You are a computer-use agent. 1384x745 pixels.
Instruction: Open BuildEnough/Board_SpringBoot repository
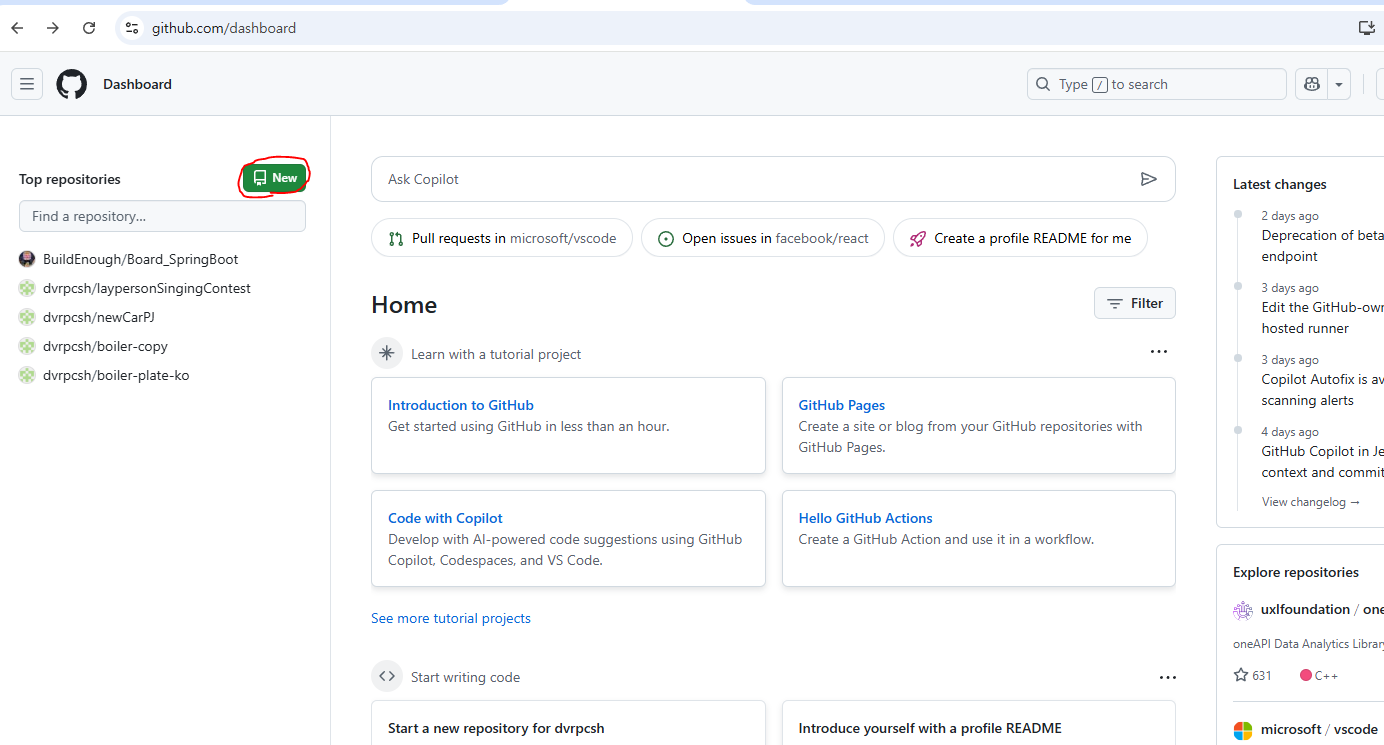point(140,259)
